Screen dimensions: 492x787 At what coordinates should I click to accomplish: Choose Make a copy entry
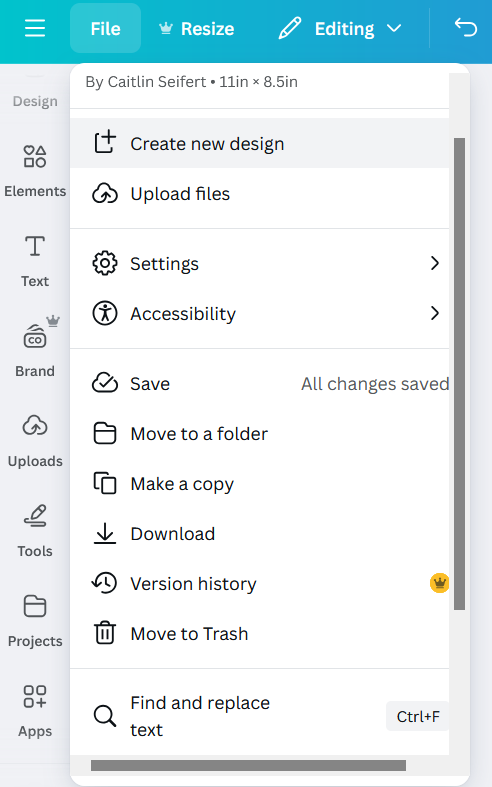click(x=260, y=484)
